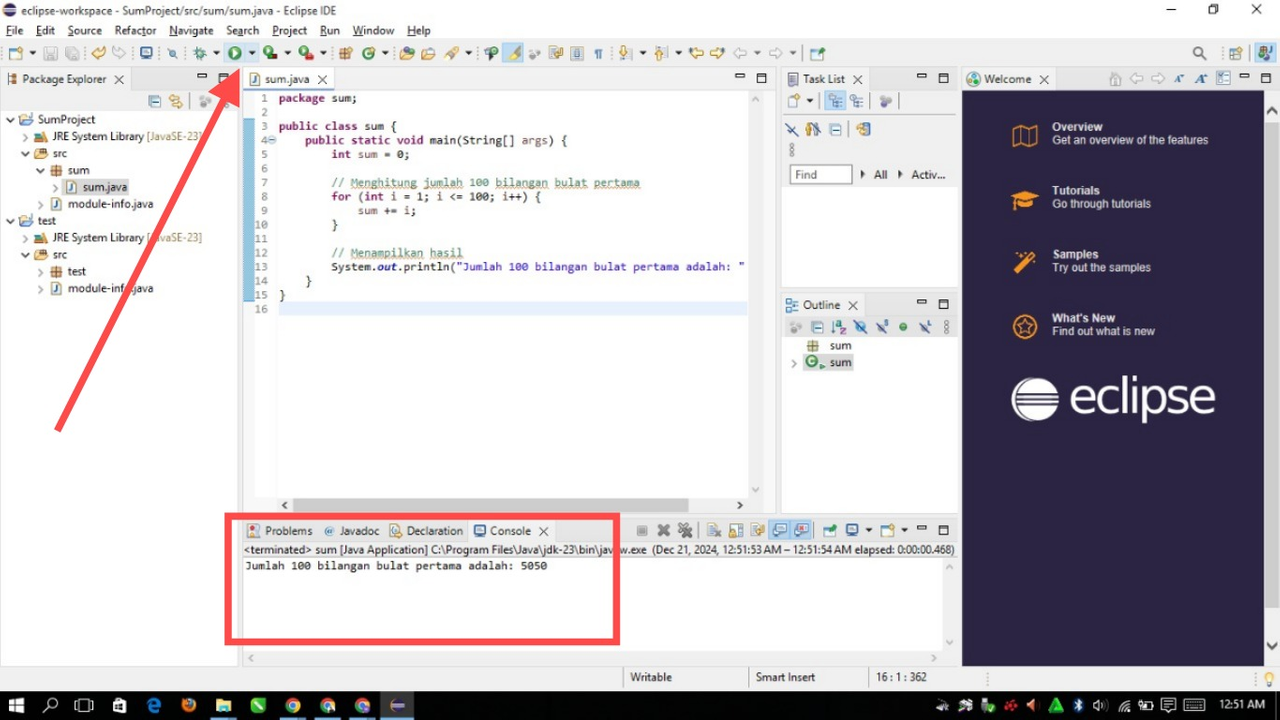Start the Debug bug icon in toolbar
This screenshot has height=720, width=1280.
200,53
